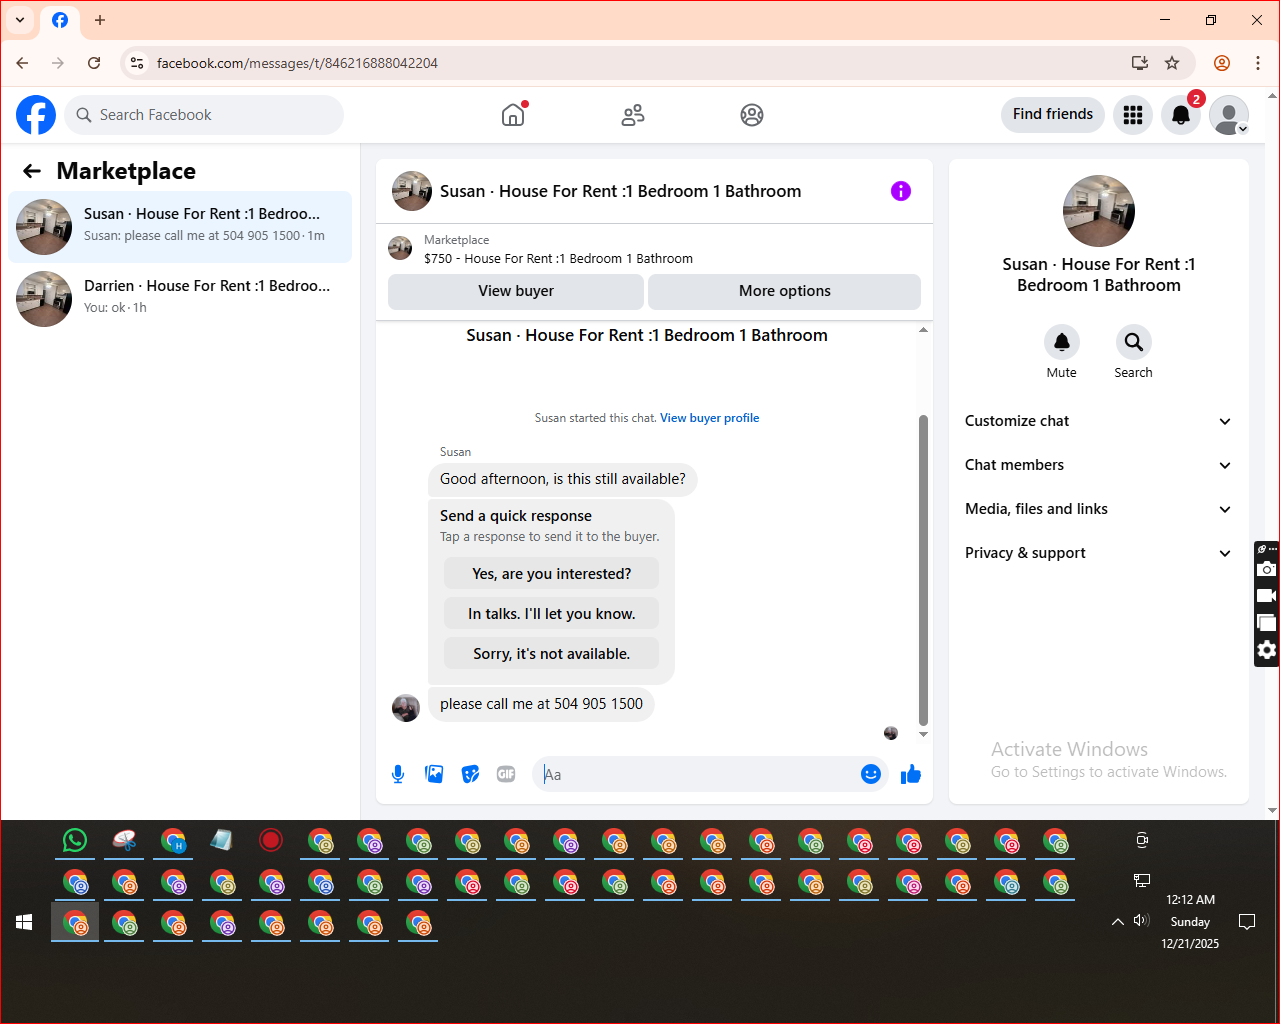Screen dimensions: 1280x1024
Task: Click the chat header listing photo
Action: pyautogui.click(x=412, y=191)
